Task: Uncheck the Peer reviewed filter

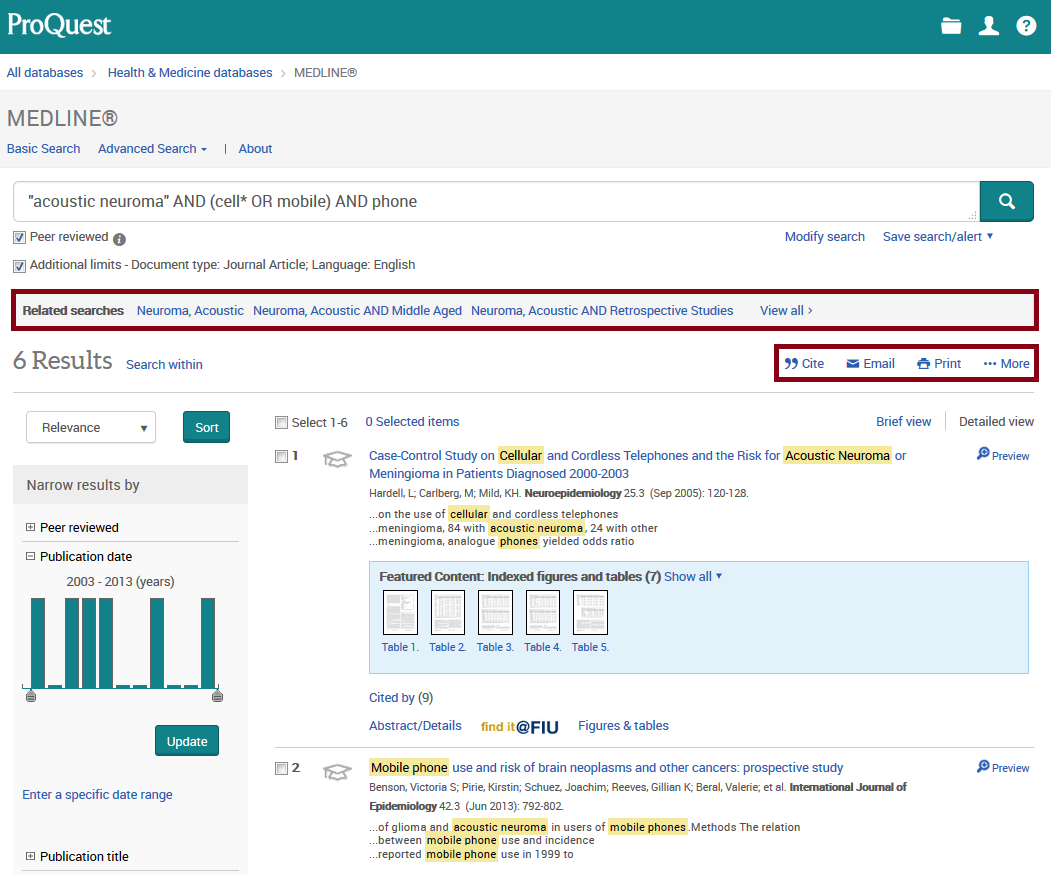Action: pyautogui.click(x=18, y=237)
